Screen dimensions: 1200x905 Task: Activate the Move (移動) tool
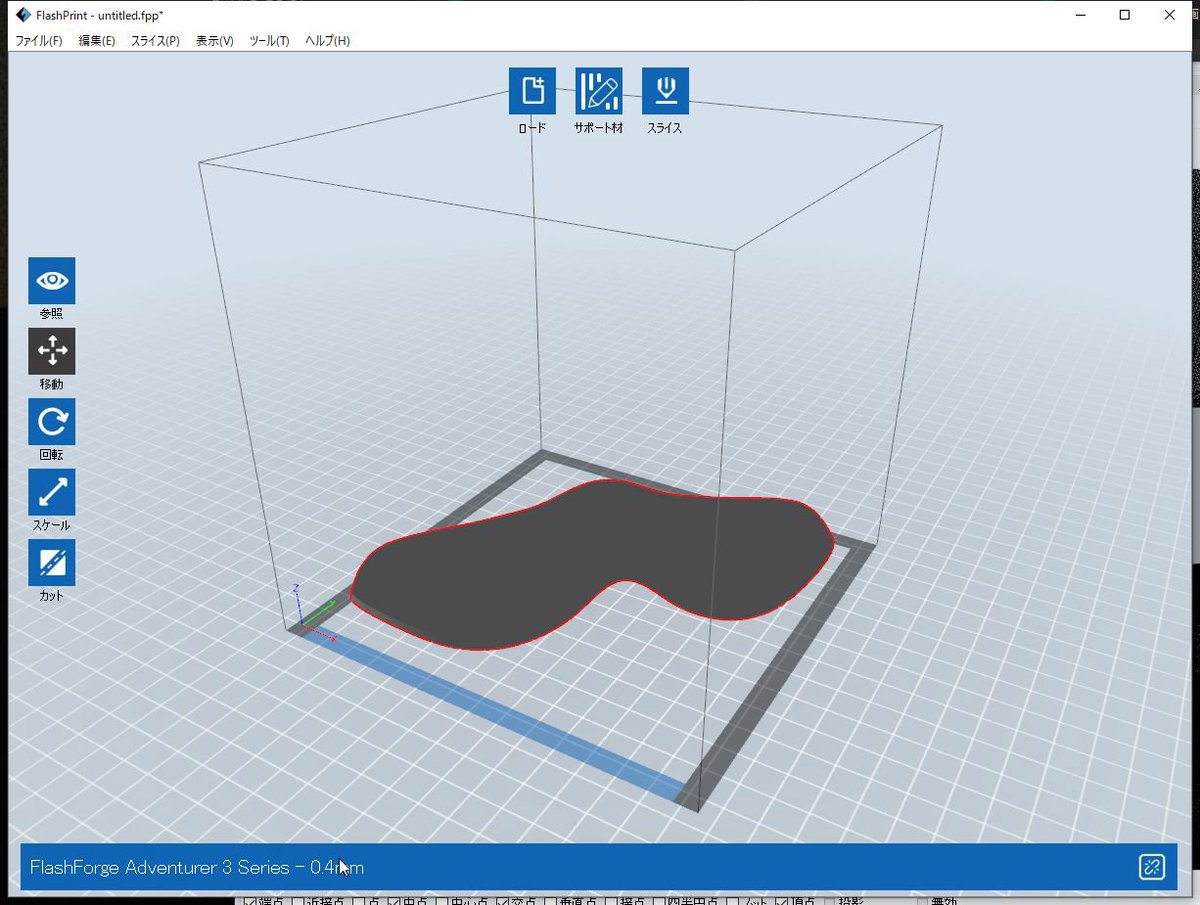pos(52,351)
